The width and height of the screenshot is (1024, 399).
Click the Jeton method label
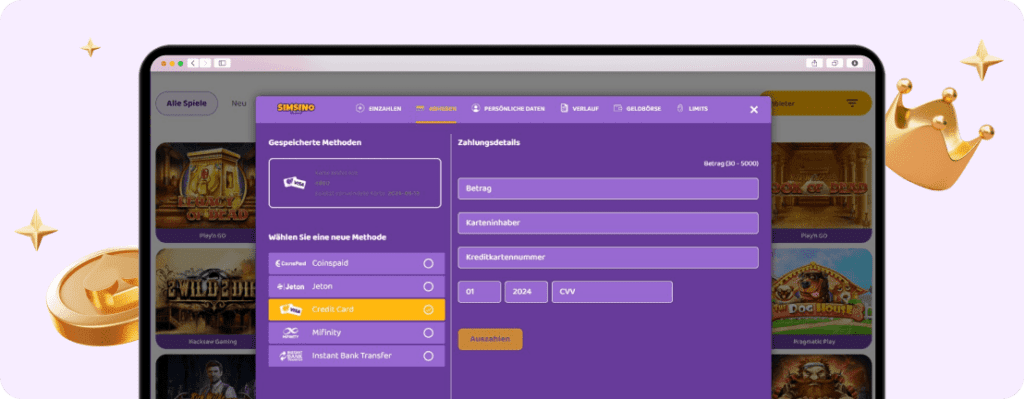coord(322,287)
